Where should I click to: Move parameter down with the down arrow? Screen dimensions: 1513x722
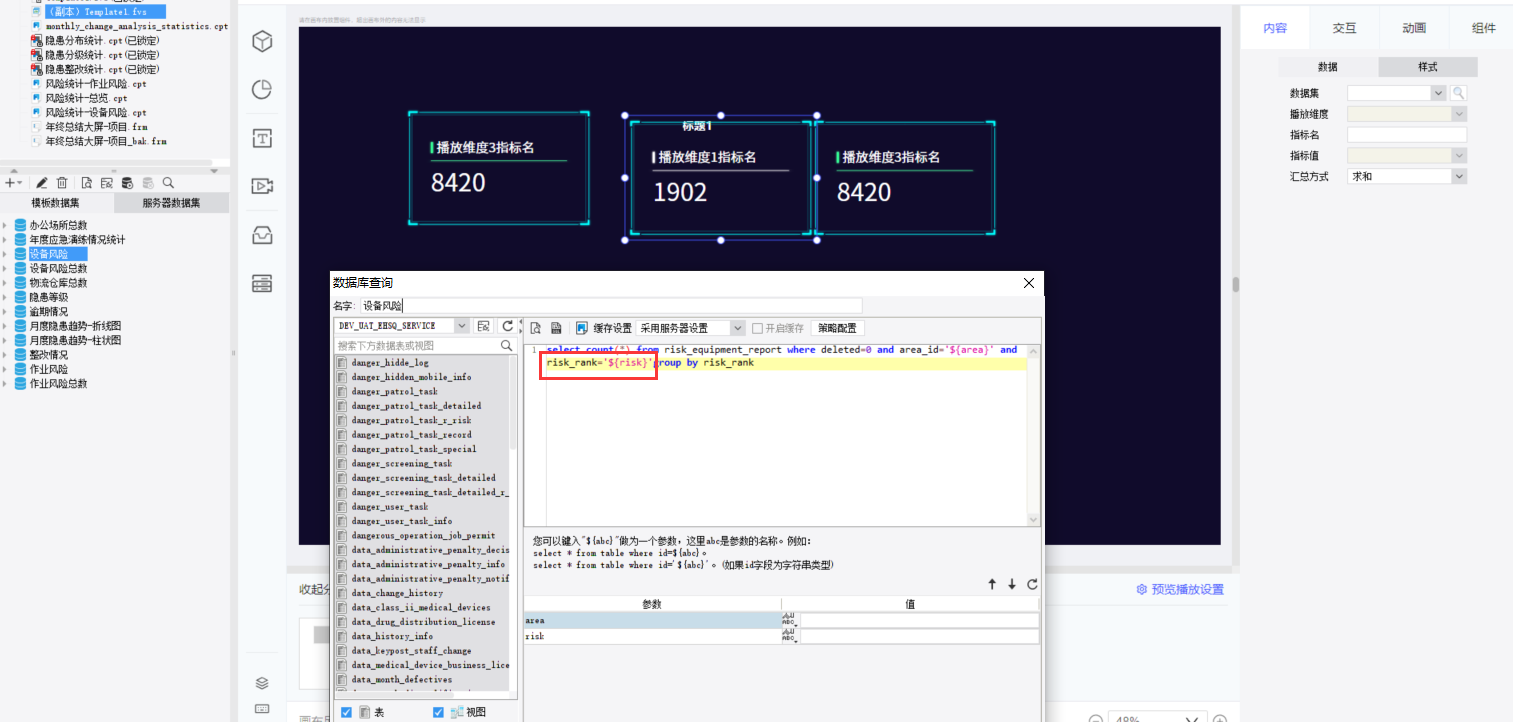1012,584
